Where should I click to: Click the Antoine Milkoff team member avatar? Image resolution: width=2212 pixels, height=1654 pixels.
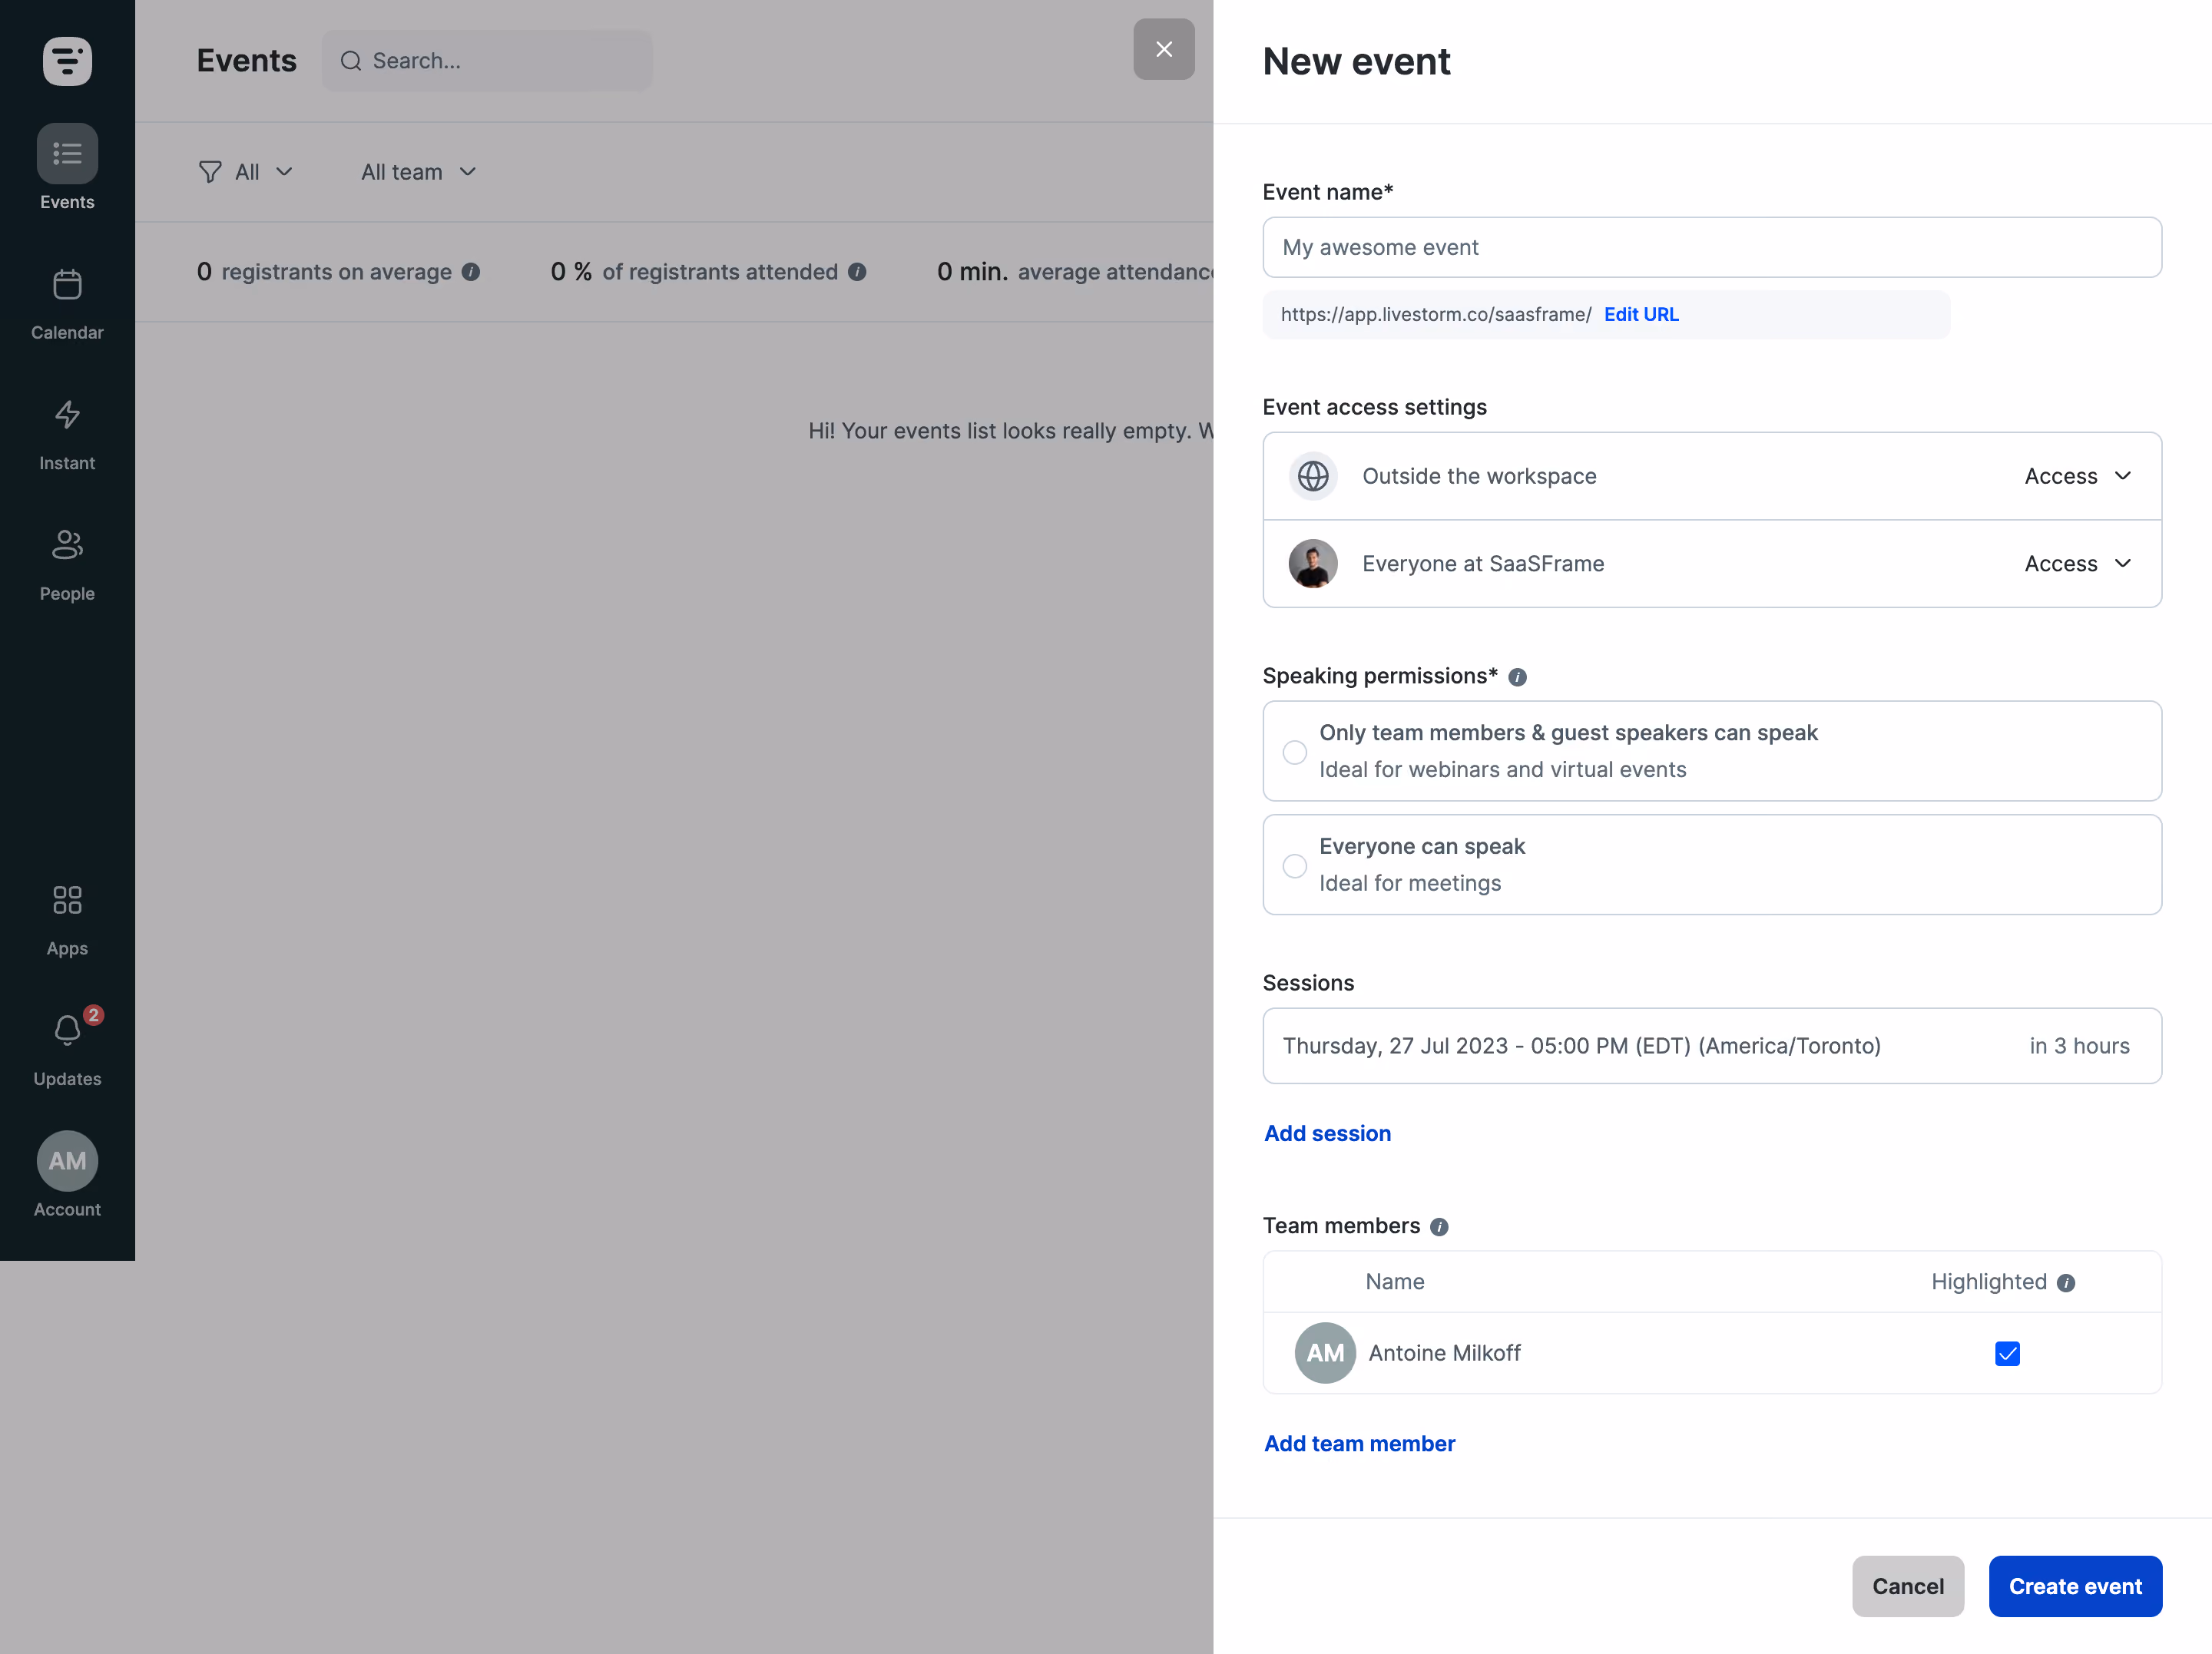(1325, 1354)
